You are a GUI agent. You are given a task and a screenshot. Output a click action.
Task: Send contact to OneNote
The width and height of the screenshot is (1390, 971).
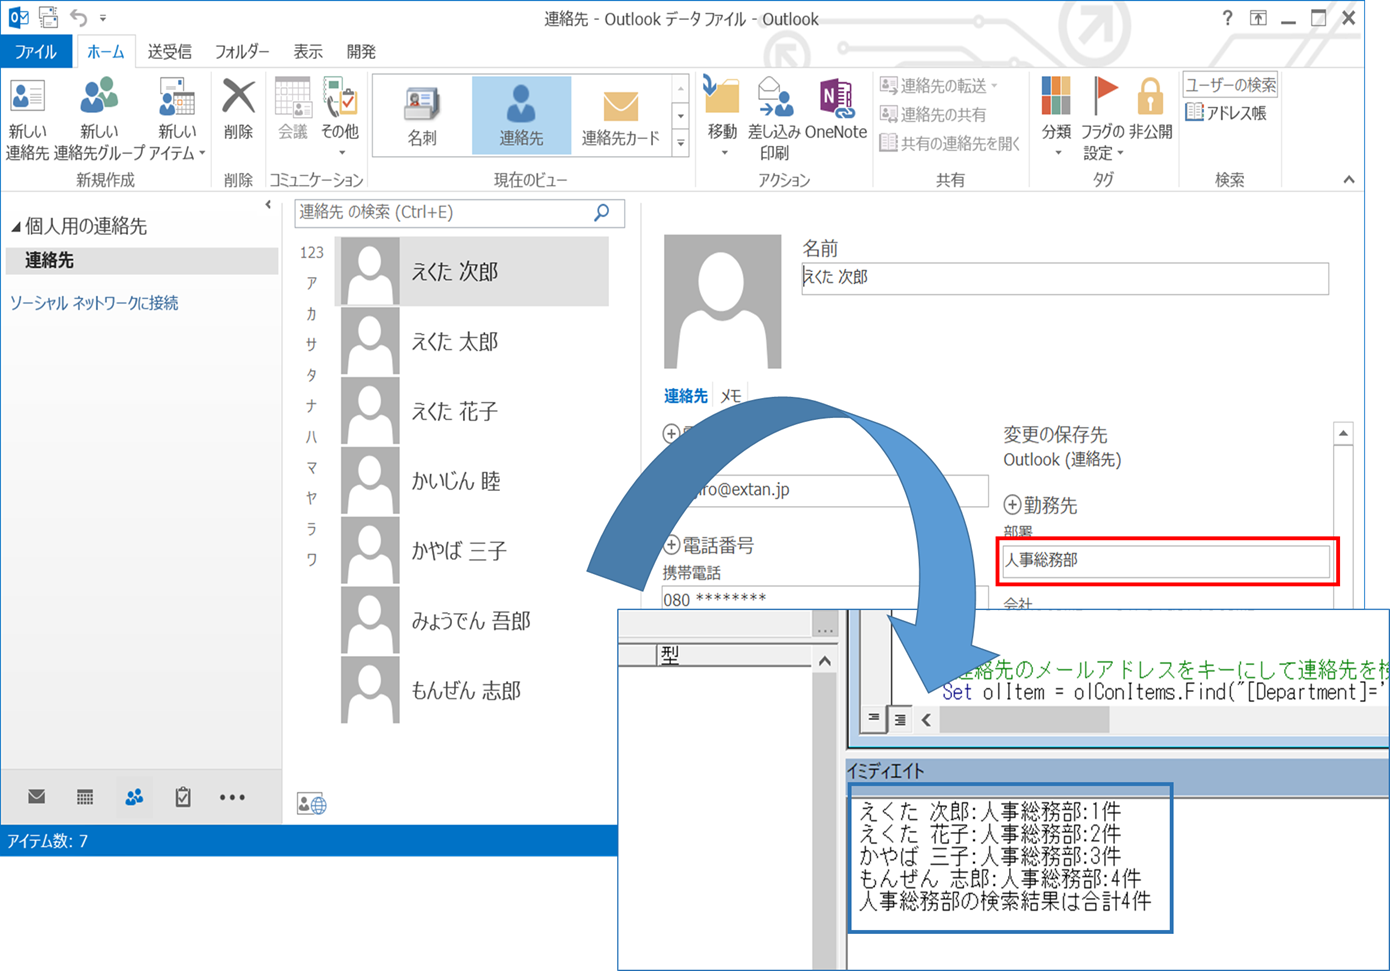pos(835,110)
